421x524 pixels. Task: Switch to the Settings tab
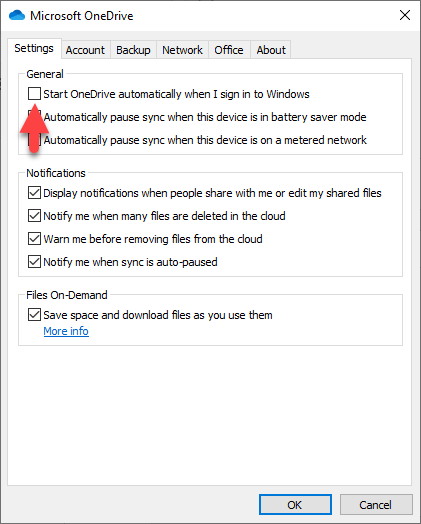tap(34, 48)
